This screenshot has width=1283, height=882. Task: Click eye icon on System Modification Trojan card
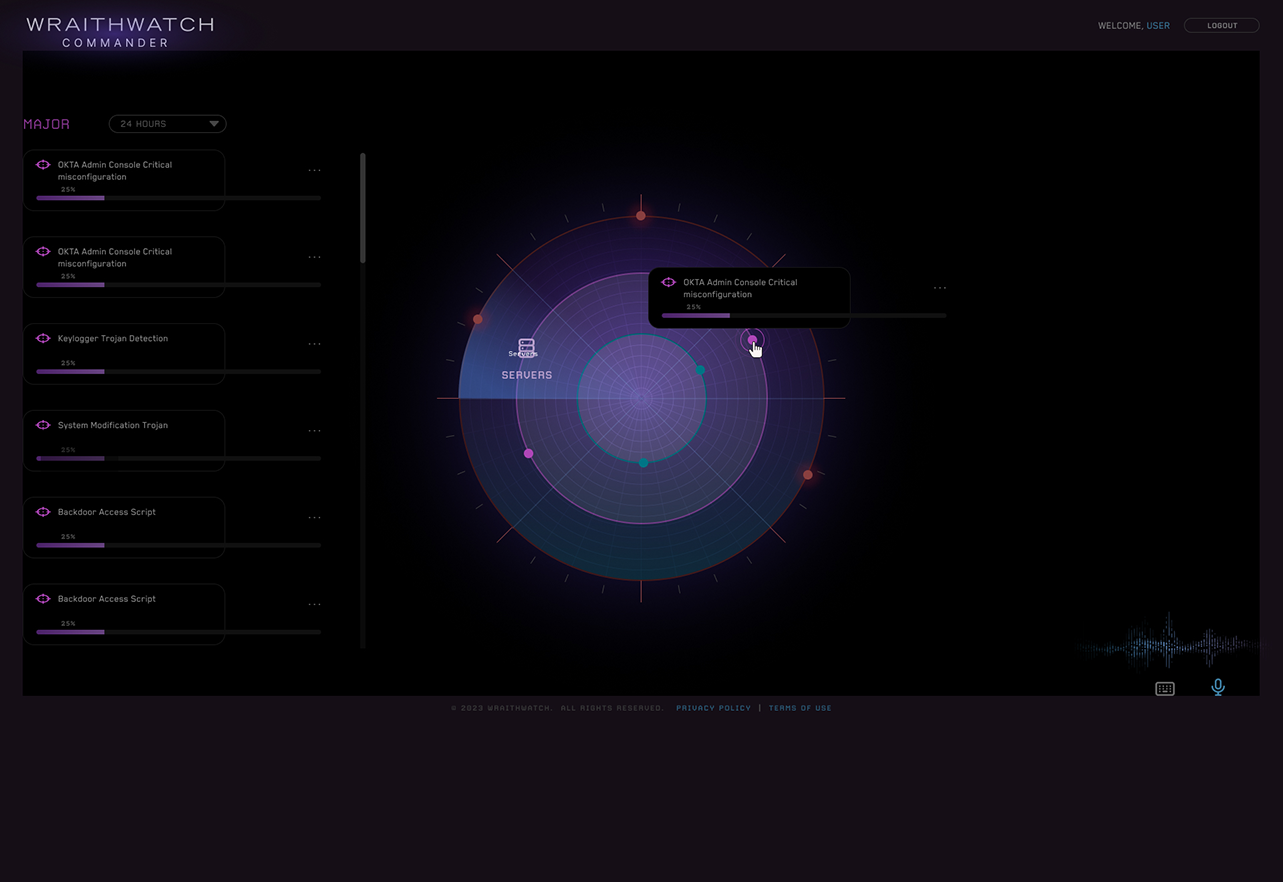(x=43, y=425)
